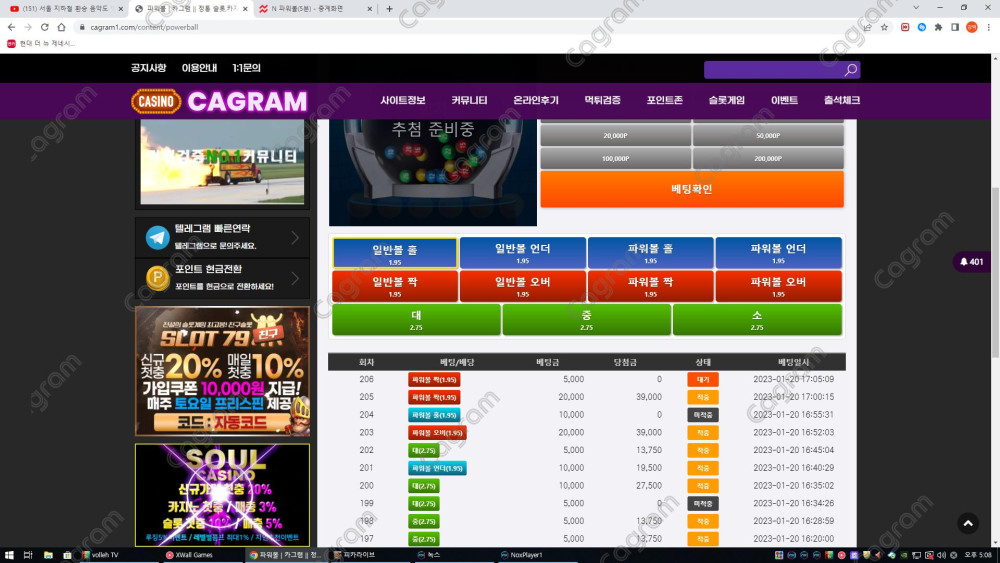Click the search magnifier icon
This screenshot has height=563, width=1000.
coord(850,70)
